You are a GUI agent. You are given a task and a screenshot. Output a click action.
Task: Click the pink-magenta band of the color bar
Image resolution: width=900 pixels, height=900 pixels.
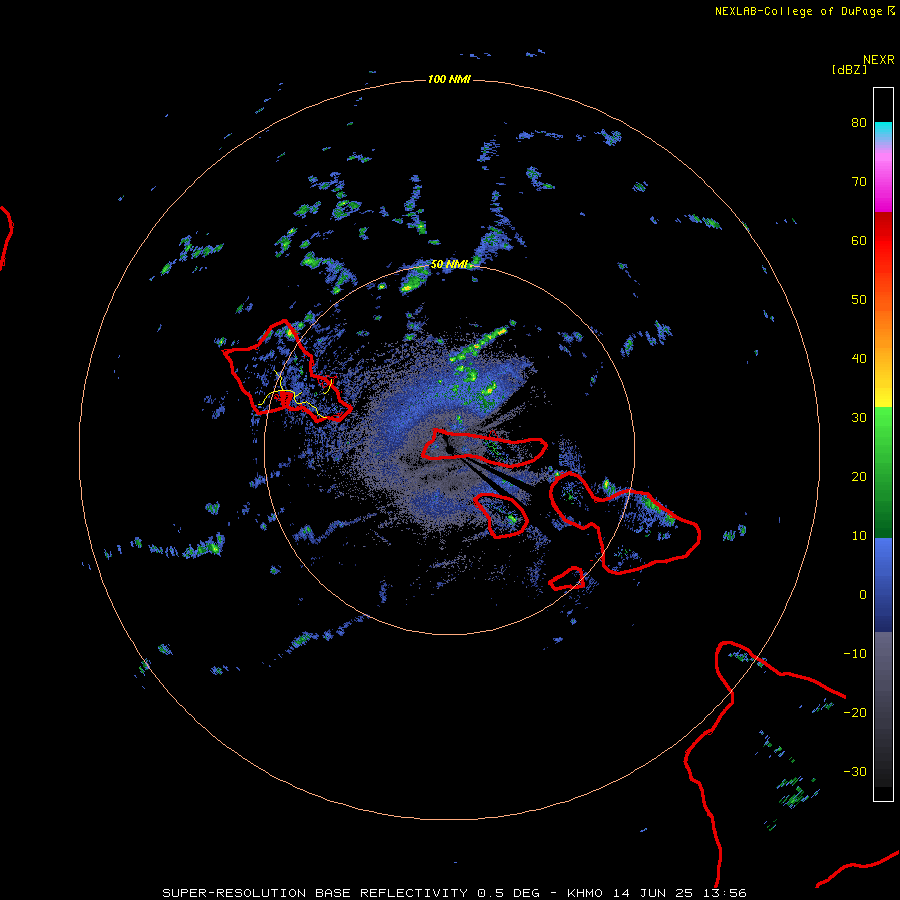click(x=883, y=178)
